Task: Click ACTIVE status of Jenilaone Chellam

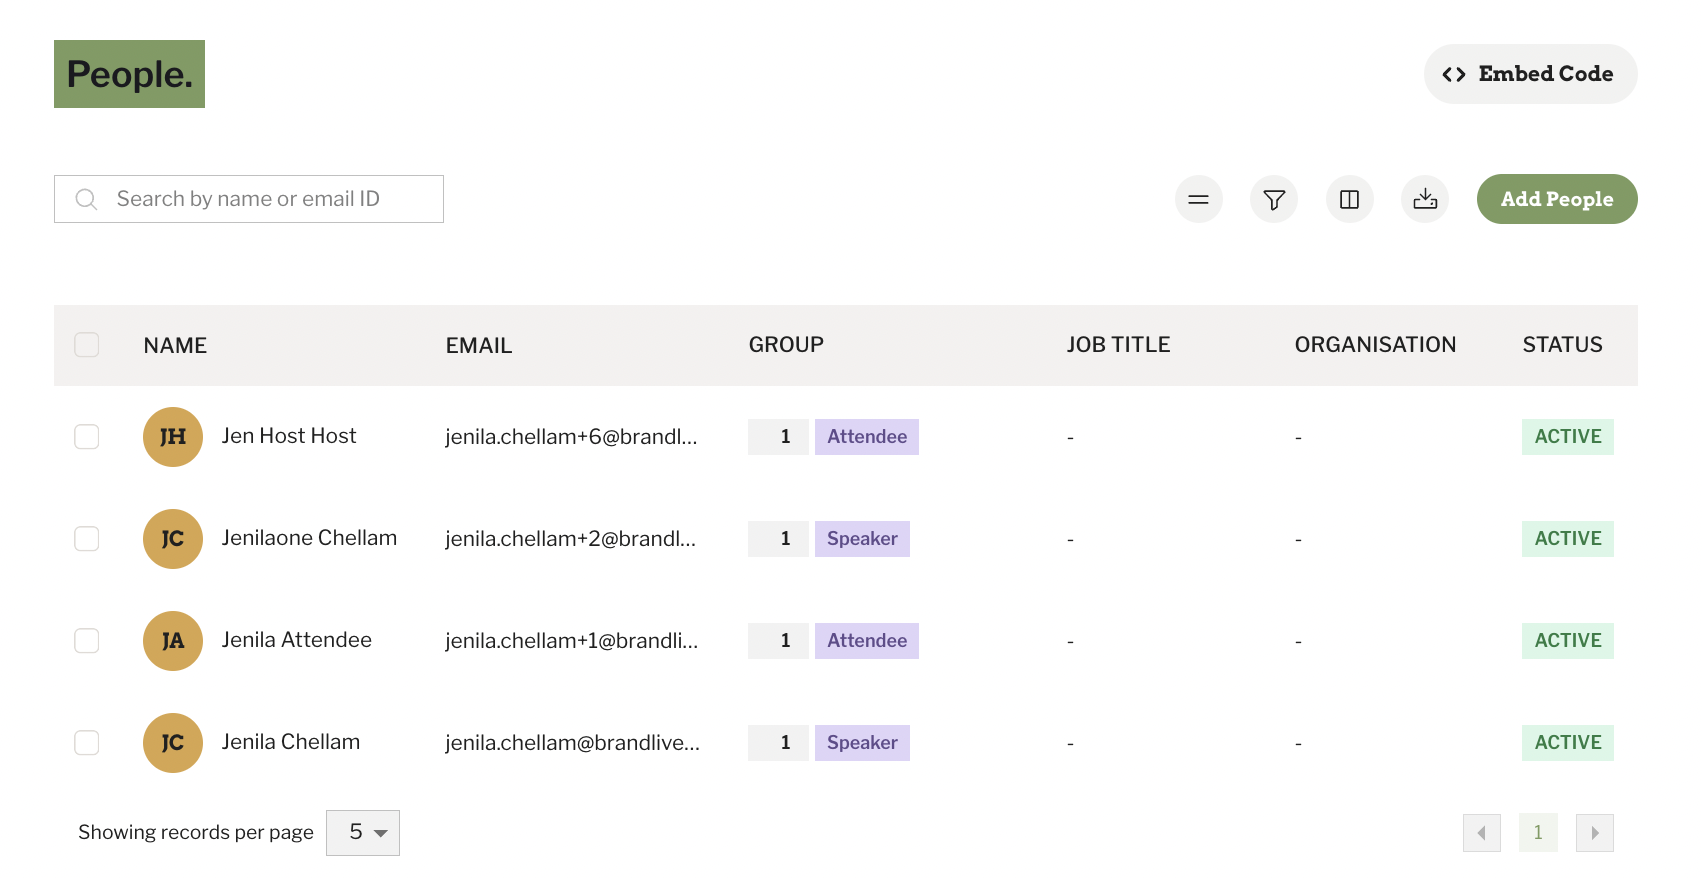Action: [x=1568, y=539]
